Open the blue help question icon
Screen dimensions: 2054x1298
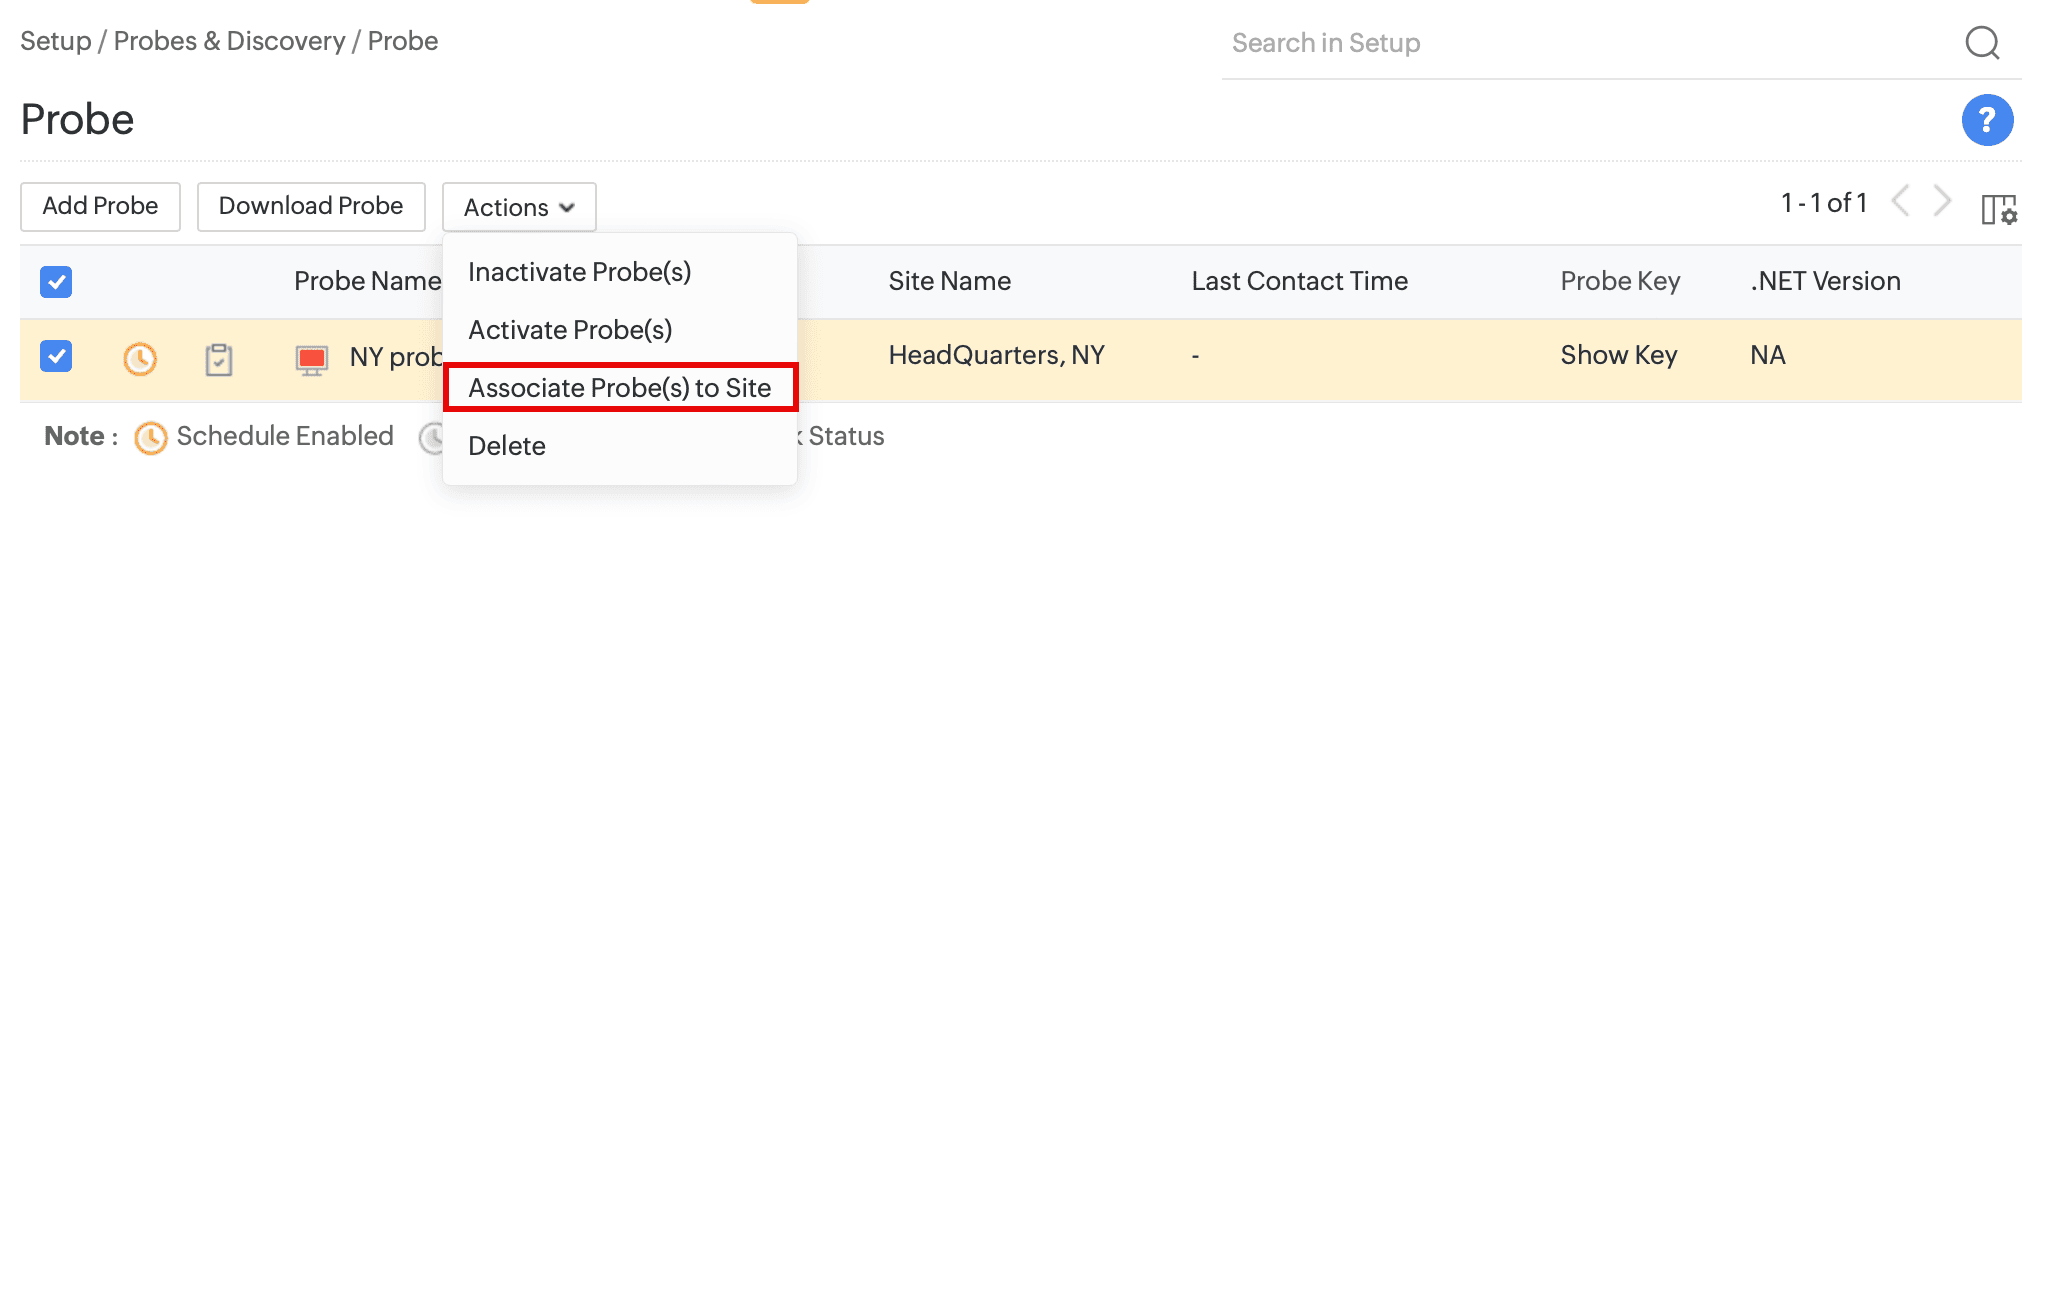(1986, 120)
